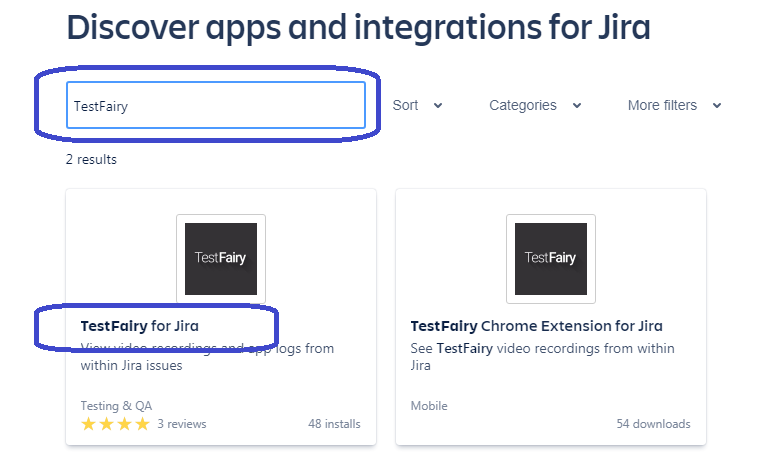Click the 48 installs count
762x464 pixels.
click(334, 424)
